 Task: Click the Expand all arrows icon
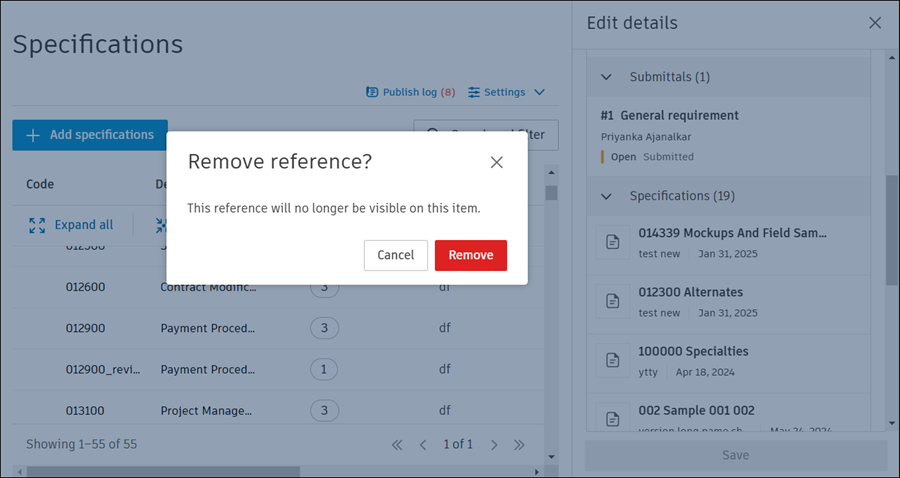37,225
